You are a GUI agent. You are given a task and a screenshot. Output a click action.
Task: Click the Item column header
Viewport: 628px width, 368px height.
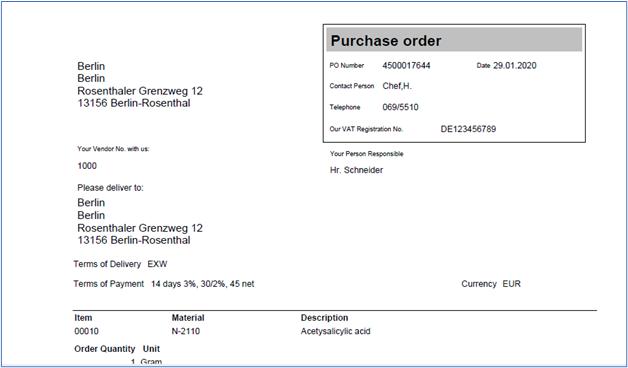coord(83,318)
